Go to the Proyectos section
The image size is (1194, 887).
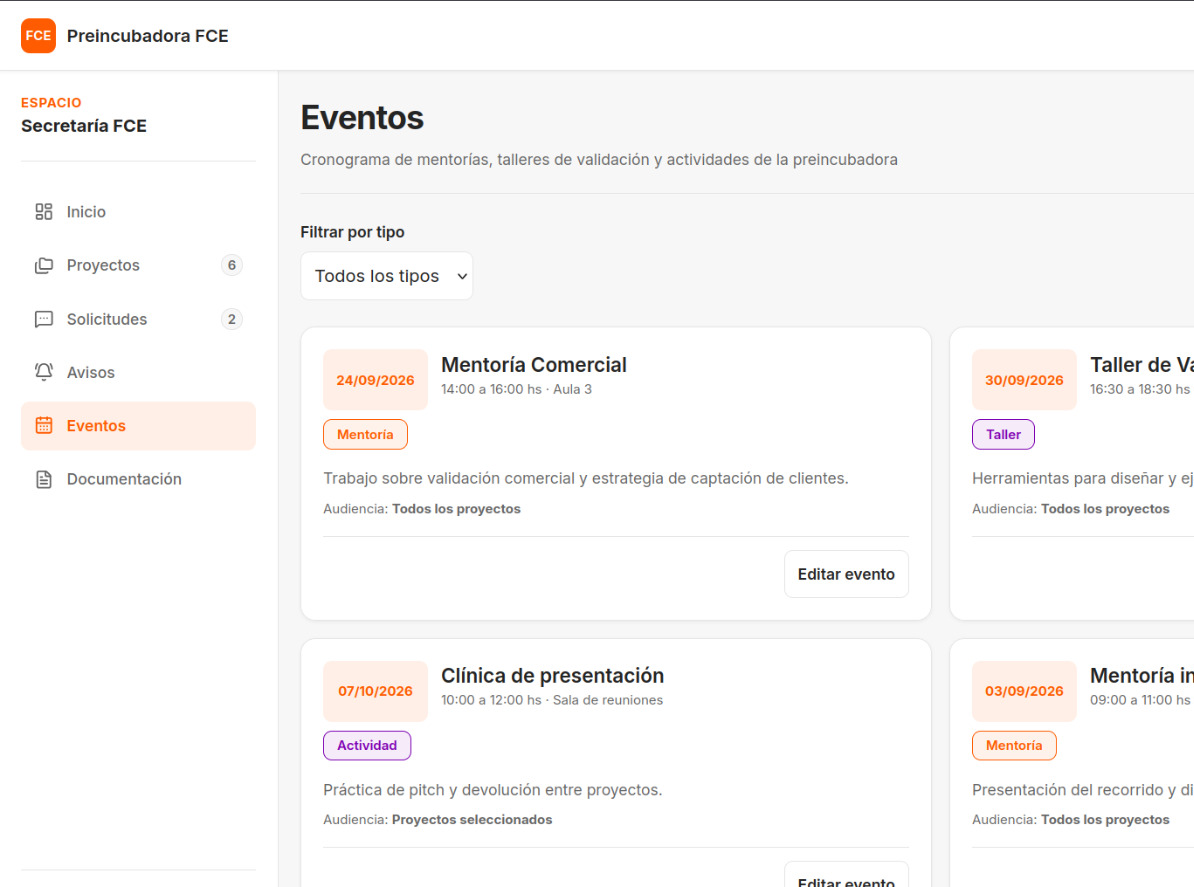click(138, 265)
